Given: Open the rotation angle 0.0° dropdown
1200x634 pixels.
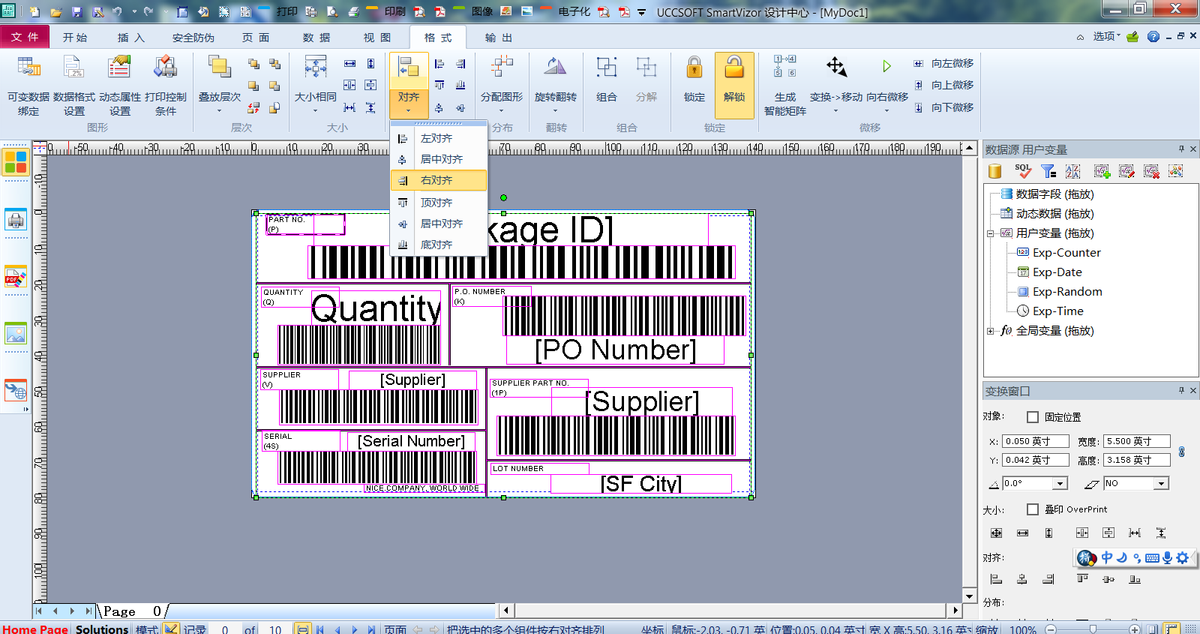Looking at the screenshot, I should tap(1061, 484).
